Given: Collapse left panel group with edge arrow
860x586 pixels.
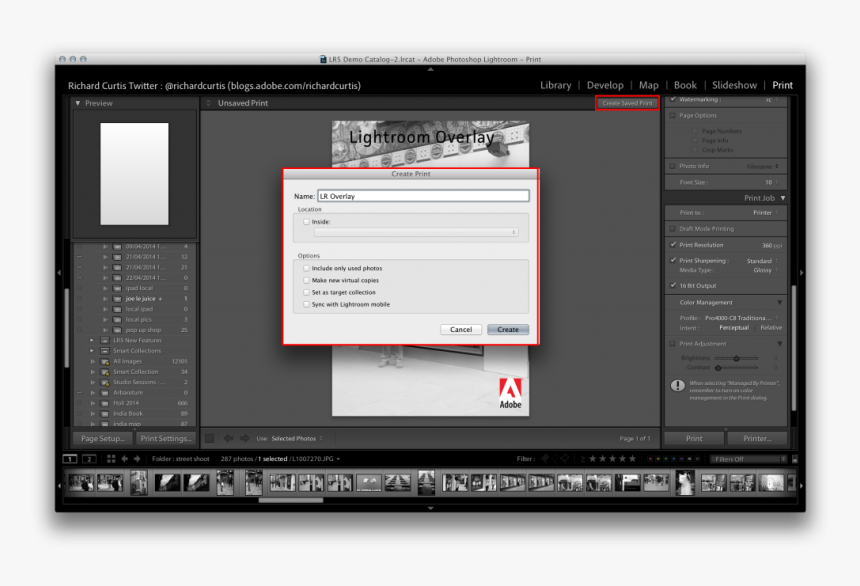Looking at the screenshot, I should click(59, 272).
